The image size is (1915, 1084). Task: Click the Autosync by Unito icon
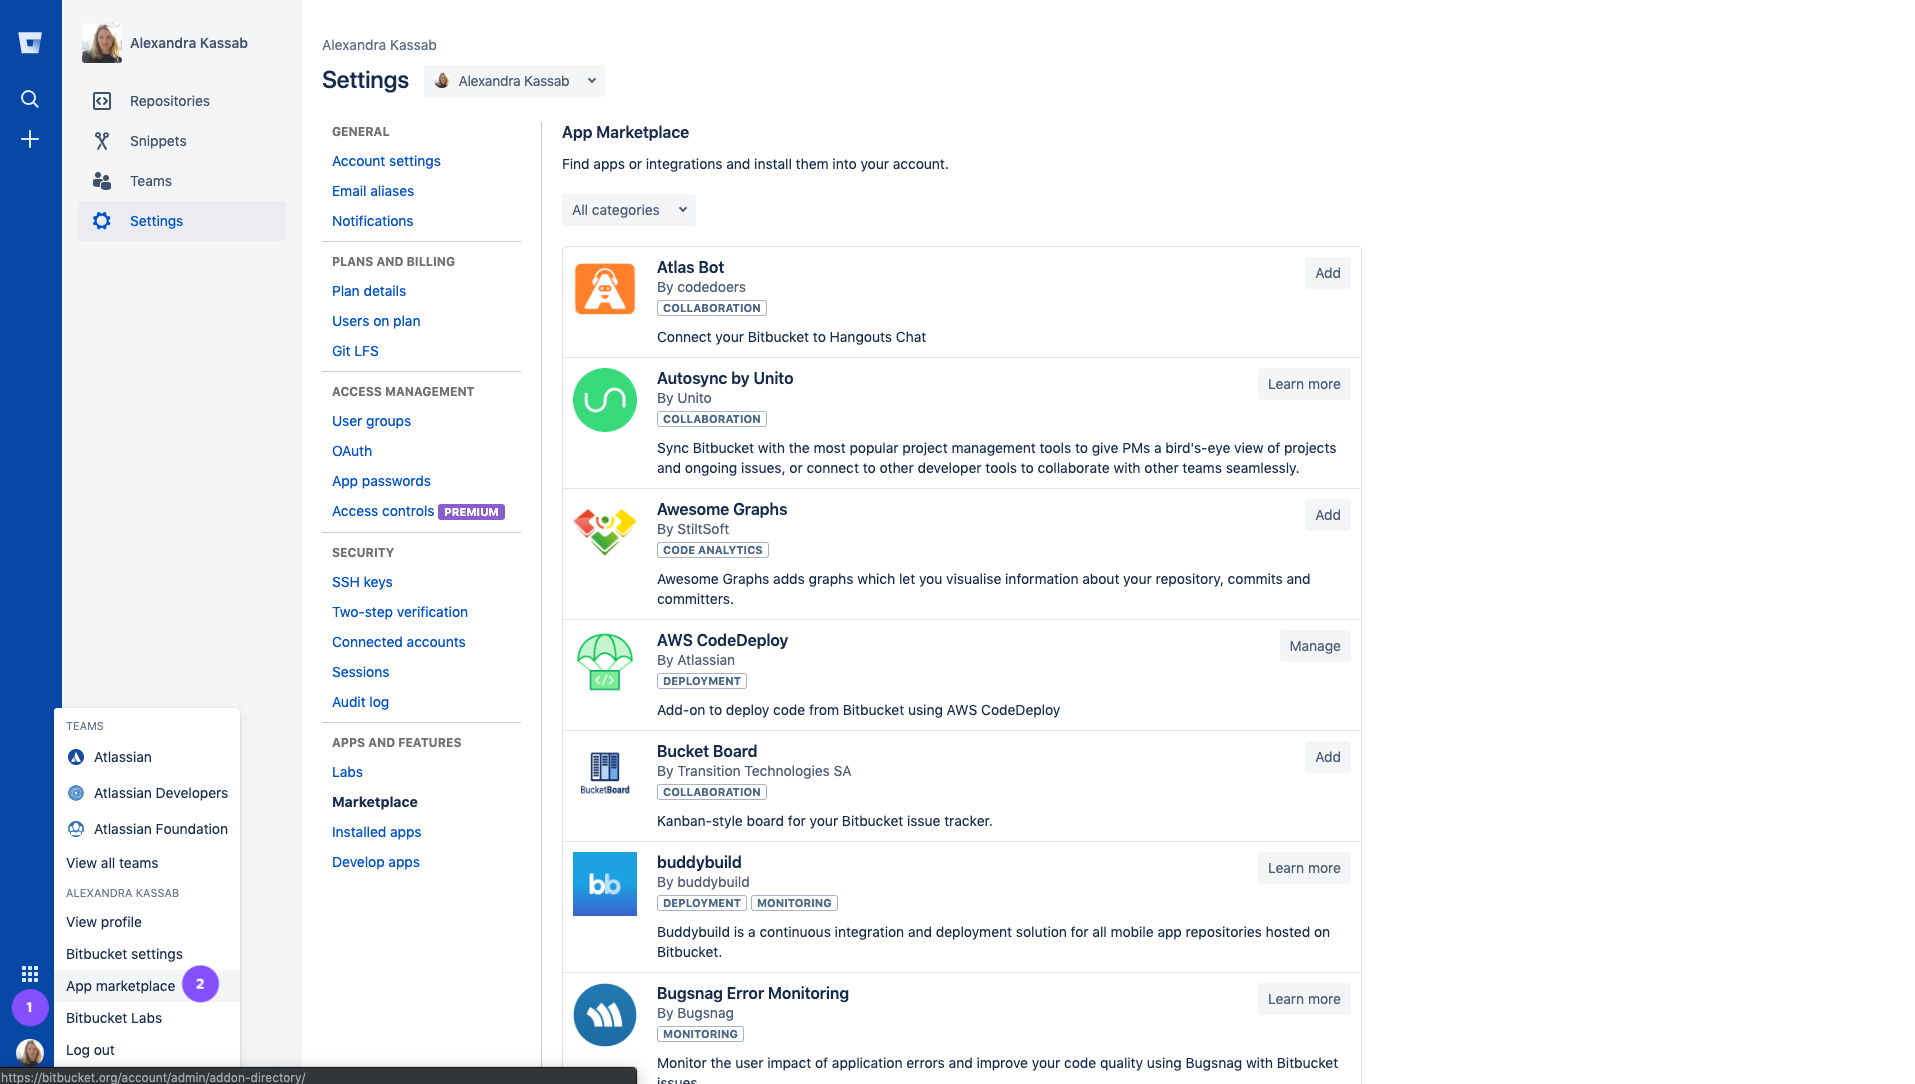tap(605, 400)
